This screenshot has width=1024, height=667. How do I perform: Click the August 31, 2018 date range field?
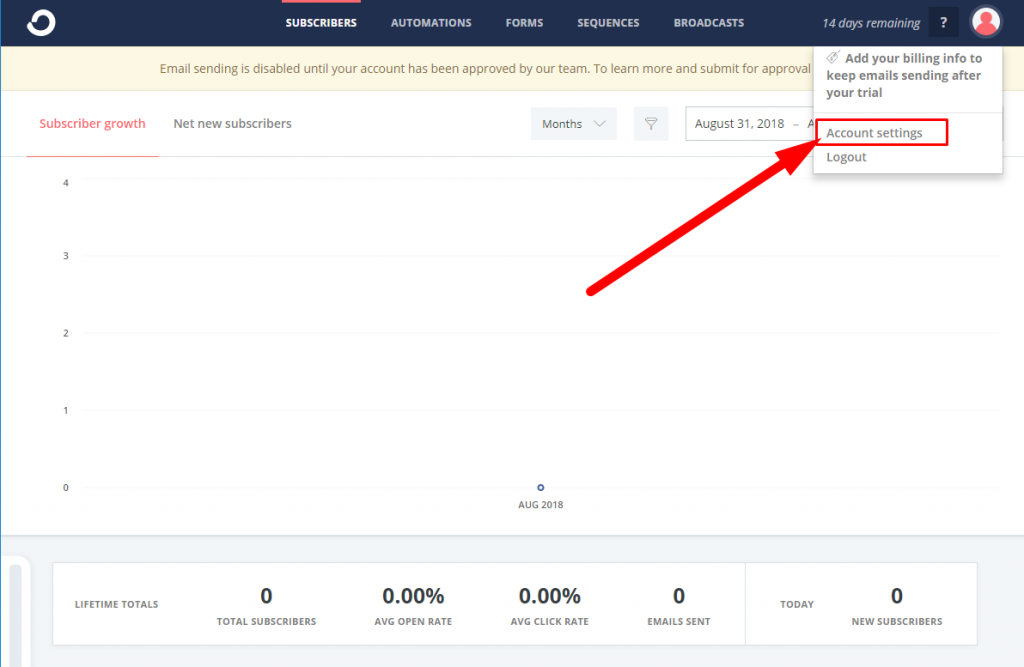[750, 123]
